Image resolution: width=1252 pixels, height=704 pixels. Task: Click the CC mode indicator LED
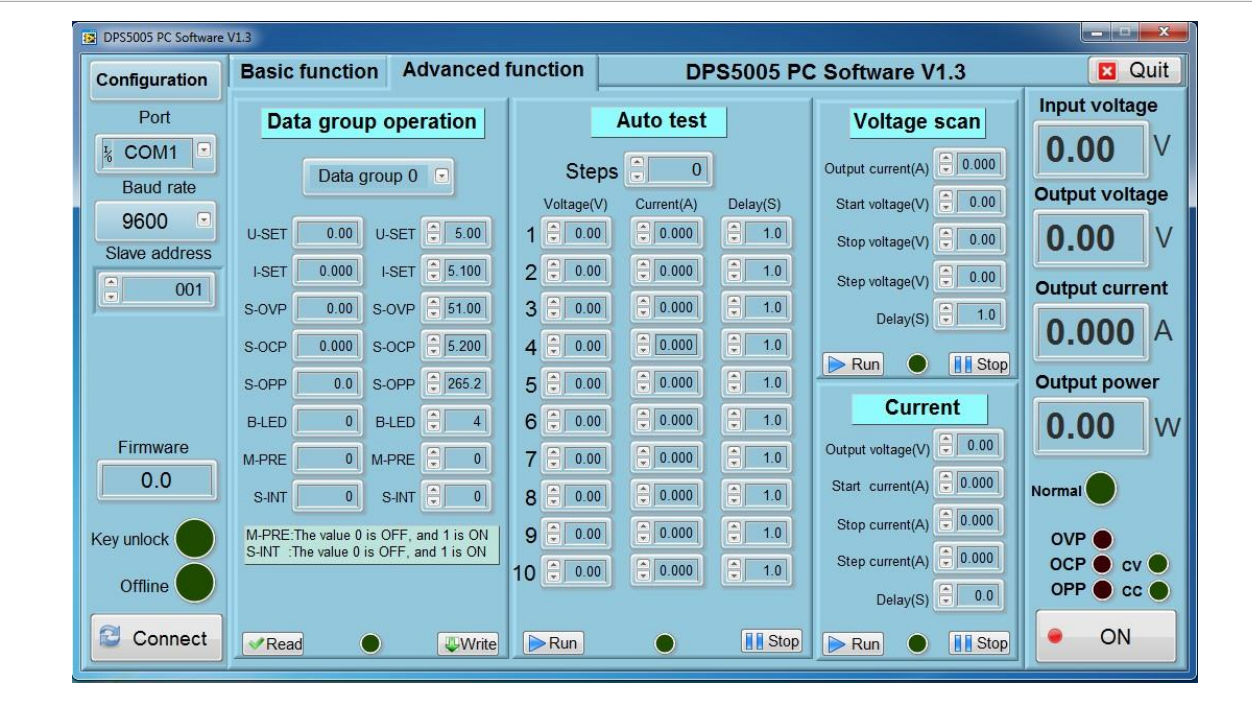point(1159,590)
